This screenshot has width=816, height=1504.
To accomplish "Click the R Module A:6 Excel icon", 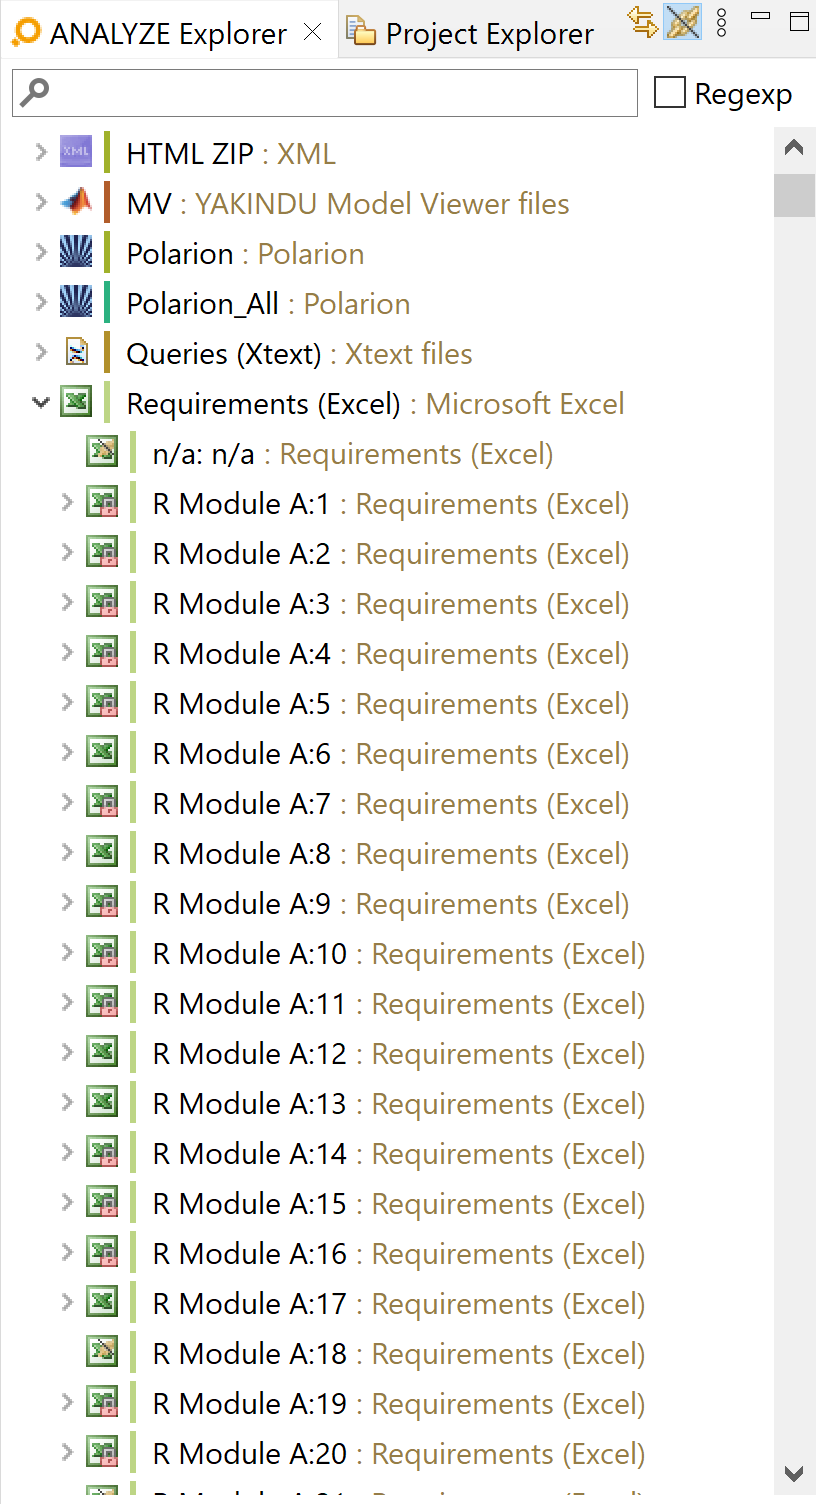I will click(x=102, y=752).
